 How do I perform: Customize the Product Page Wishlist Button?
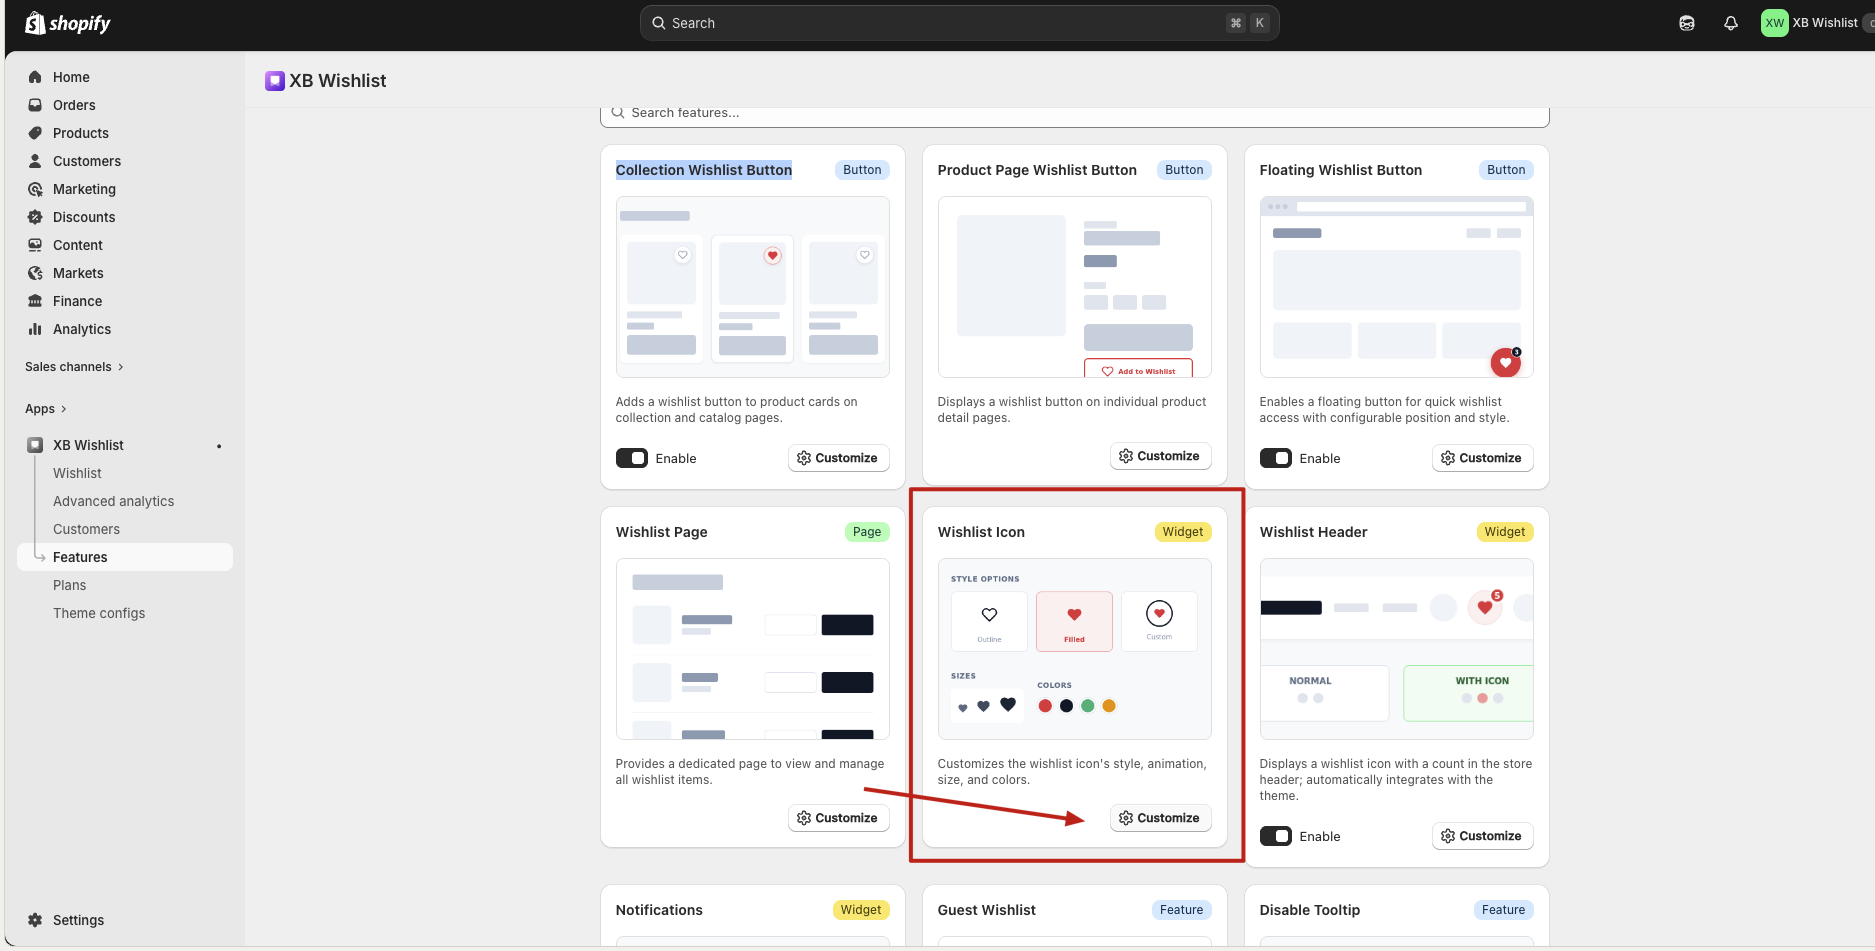[1160, 456]
